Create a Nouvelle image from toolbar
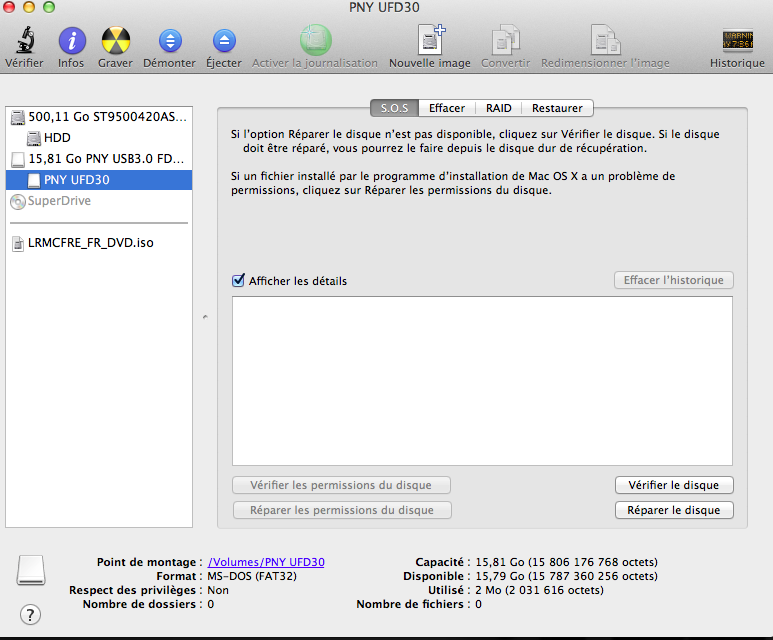Screen dimensions: 773x640 pyautogui.click(x=430, y=42)
